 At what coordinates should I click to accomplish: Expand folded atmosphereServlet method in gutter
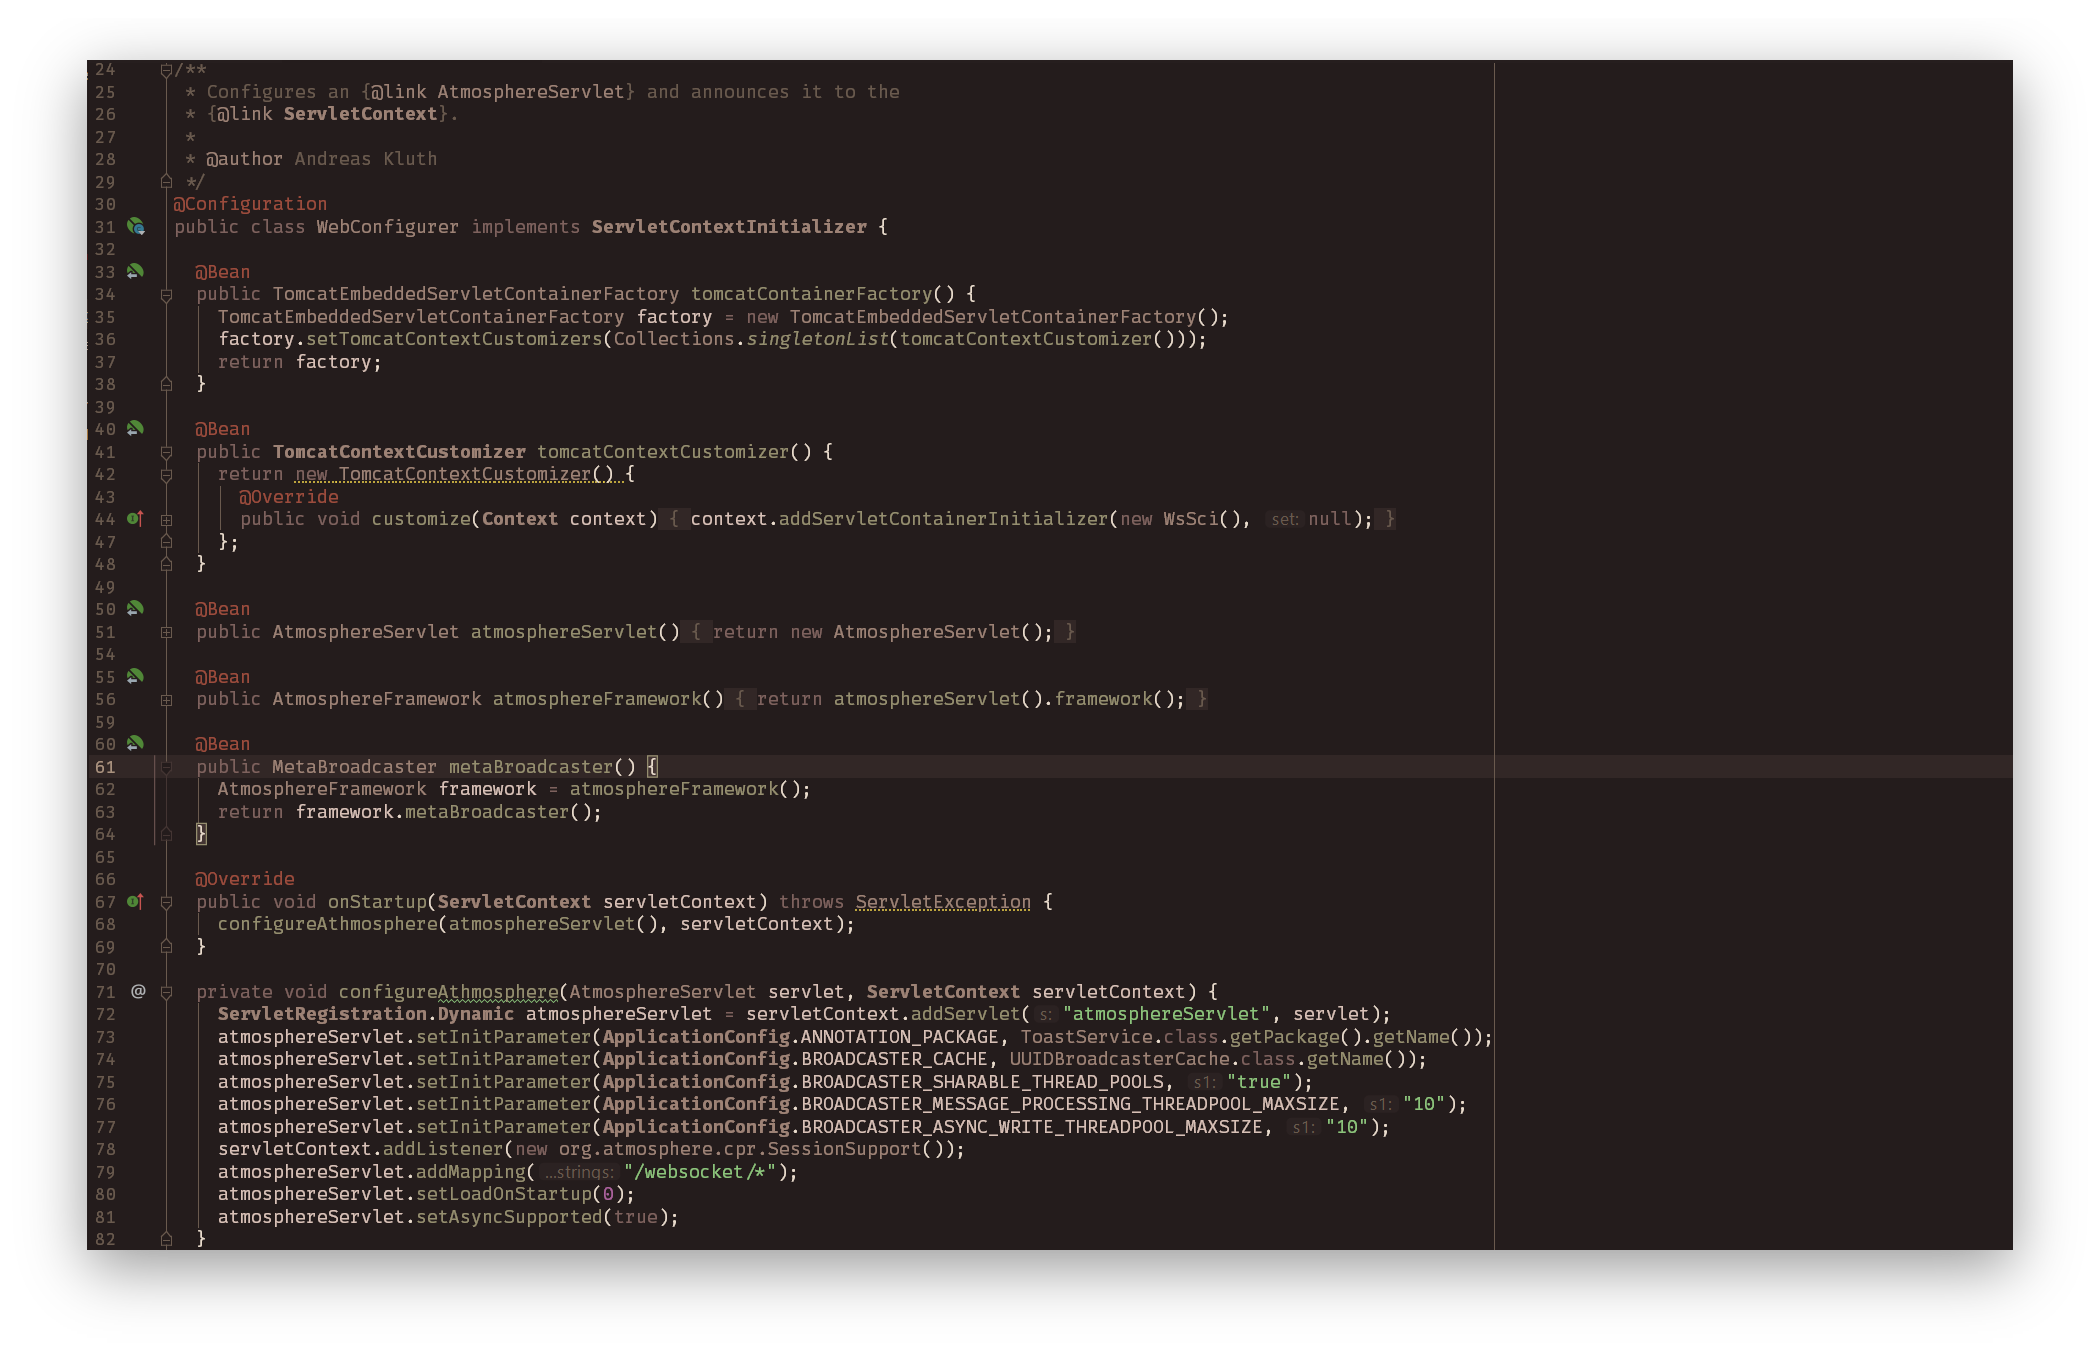coord(167,632)
